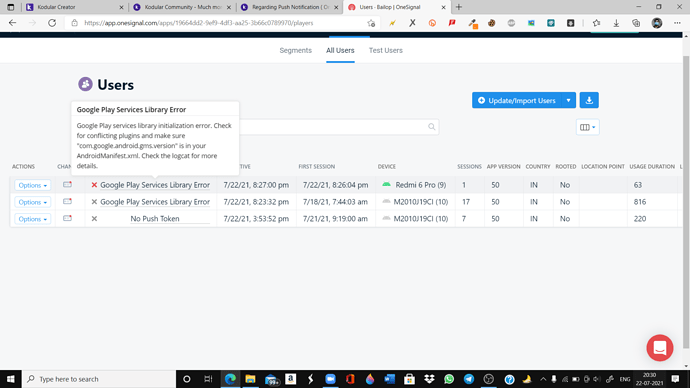Click the USAGE DURATION column header
The image size is (690, 388).
[x=652, y=166]
